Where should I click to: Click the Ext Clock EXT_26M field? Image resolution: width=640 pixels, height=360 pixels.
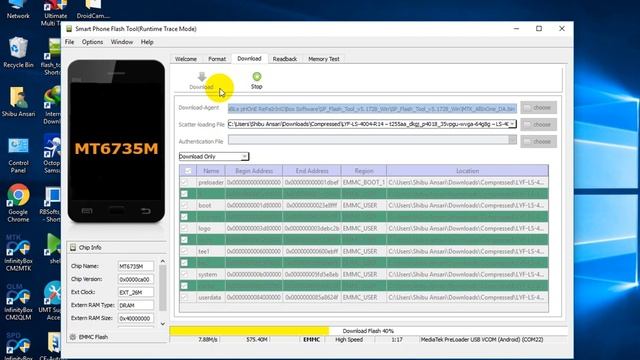[x=136, y=292]
